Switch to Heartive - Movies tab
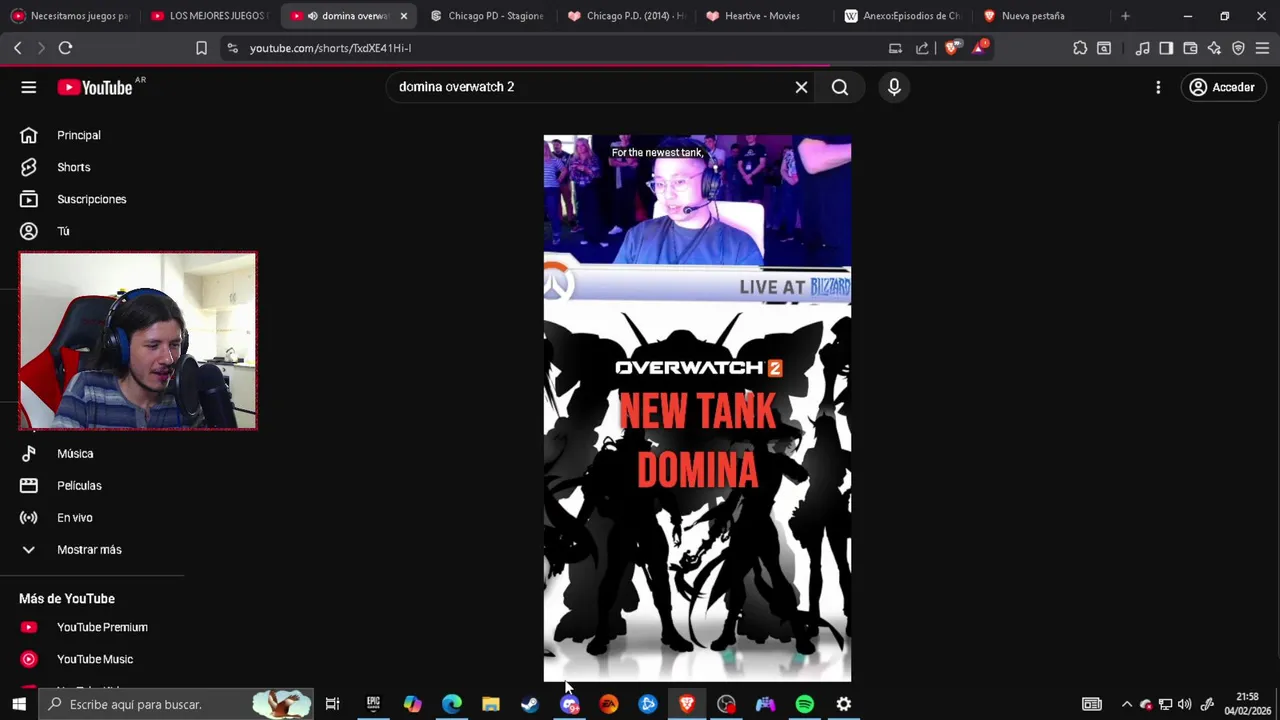Screen dimensions: 1280x720 pyautogui.click(x=765, y=16)
